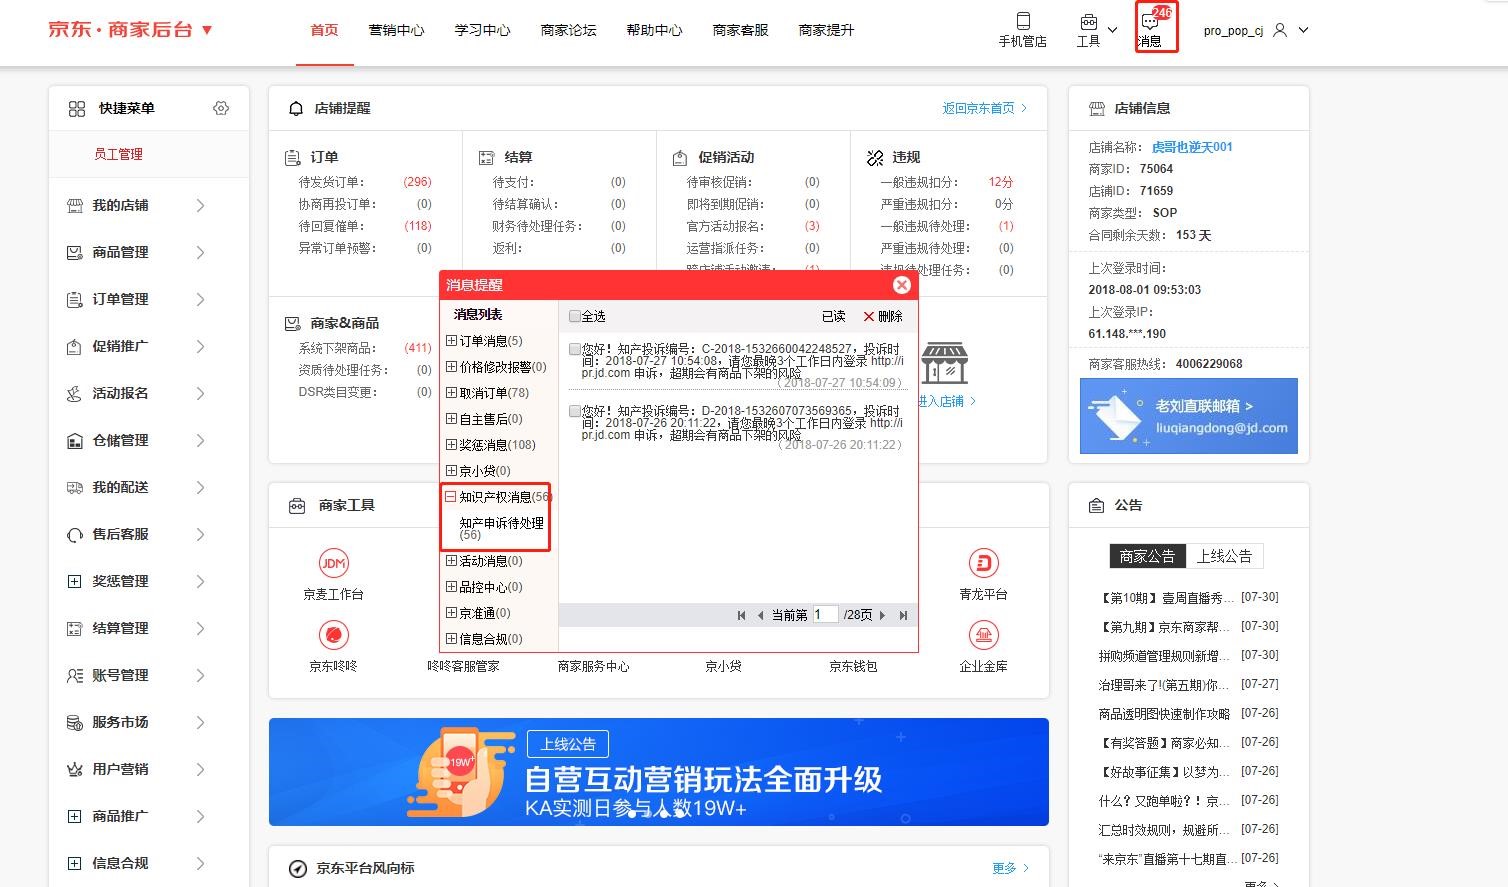Click the 删除 X icon
1508x887 pixels.
tap(868, 316)
